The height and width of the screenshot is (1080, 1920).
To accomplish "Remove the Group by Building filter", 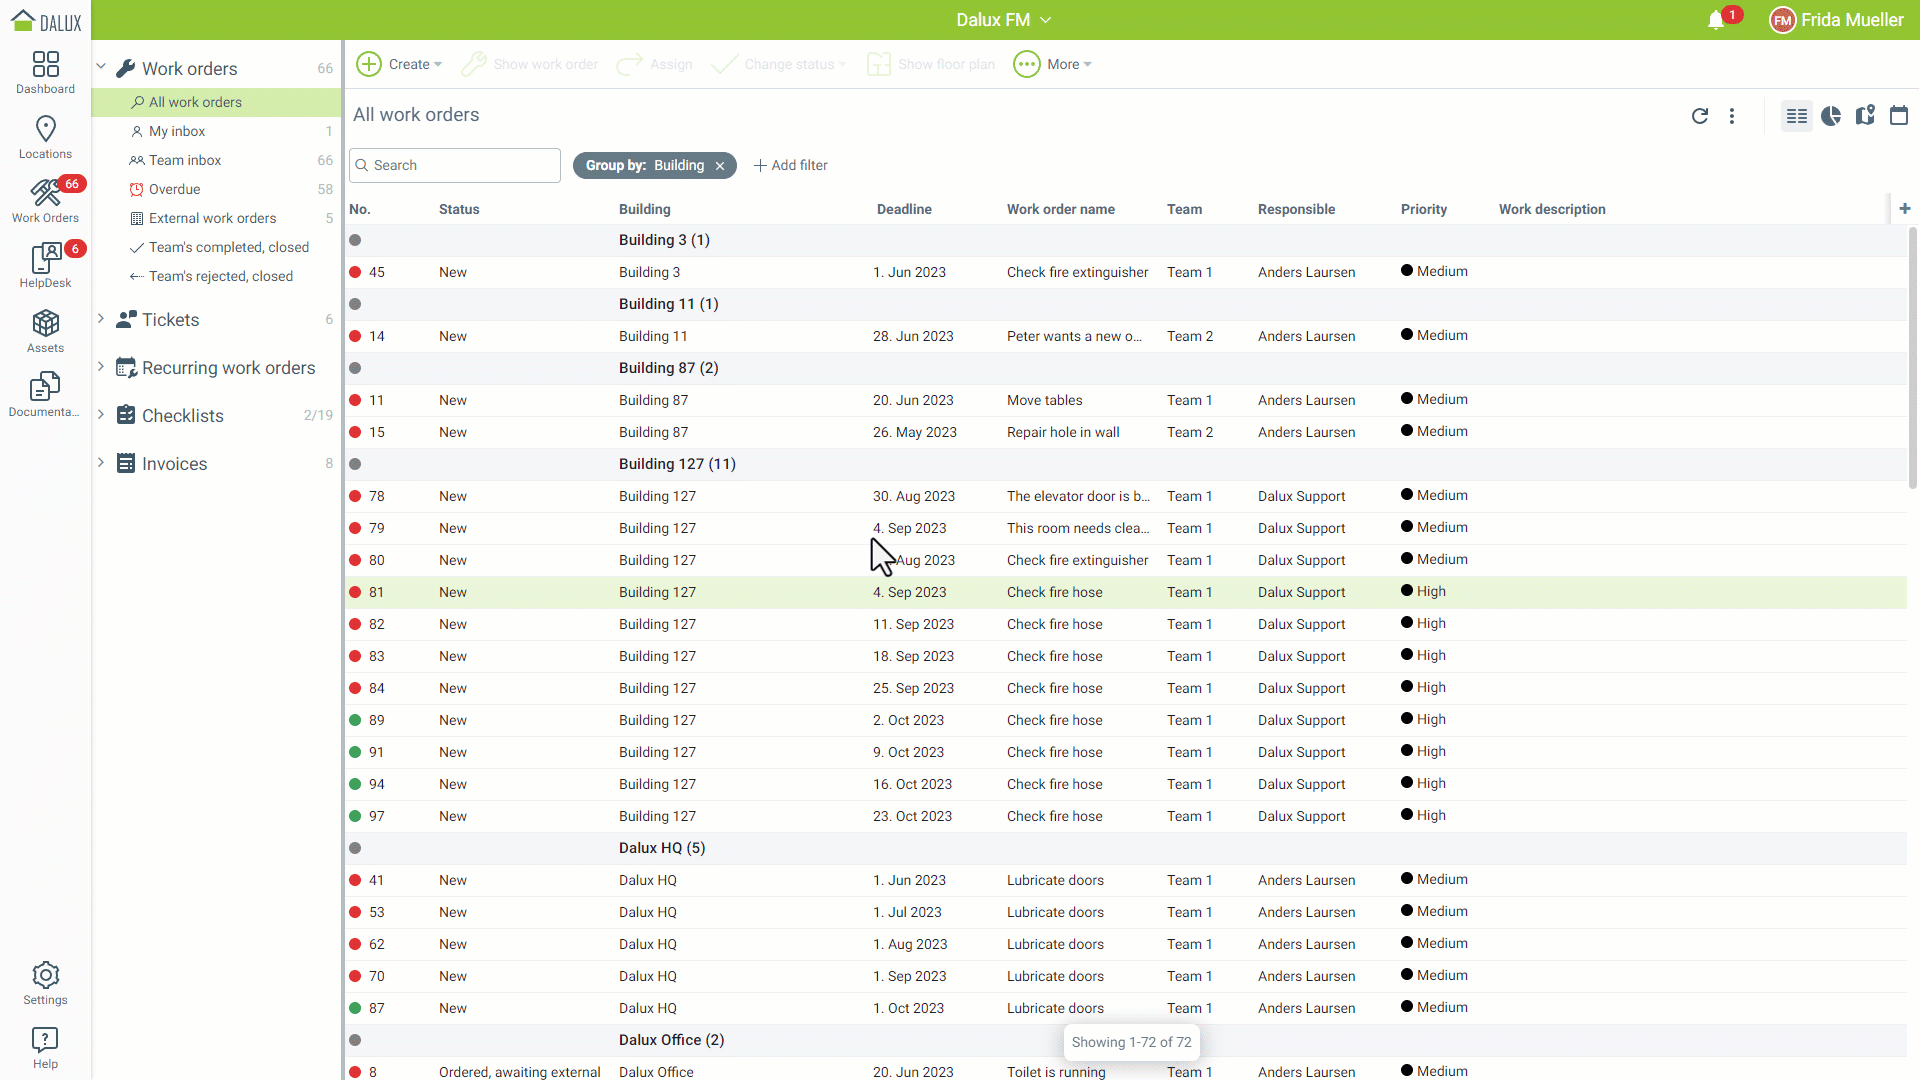I will pos(719,166).
